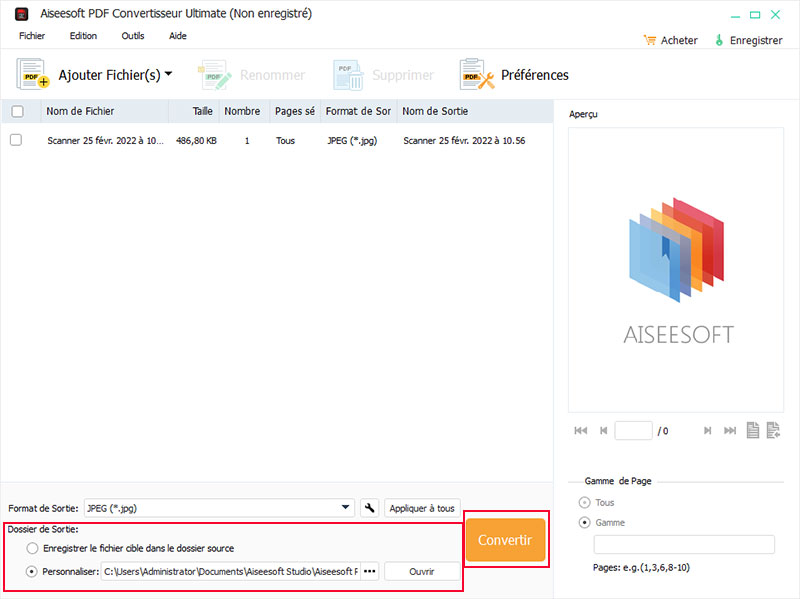Select the file name 'Scanner 25 févr. 2022 à 10...'
800x599 pixels.
coord(105,140)
